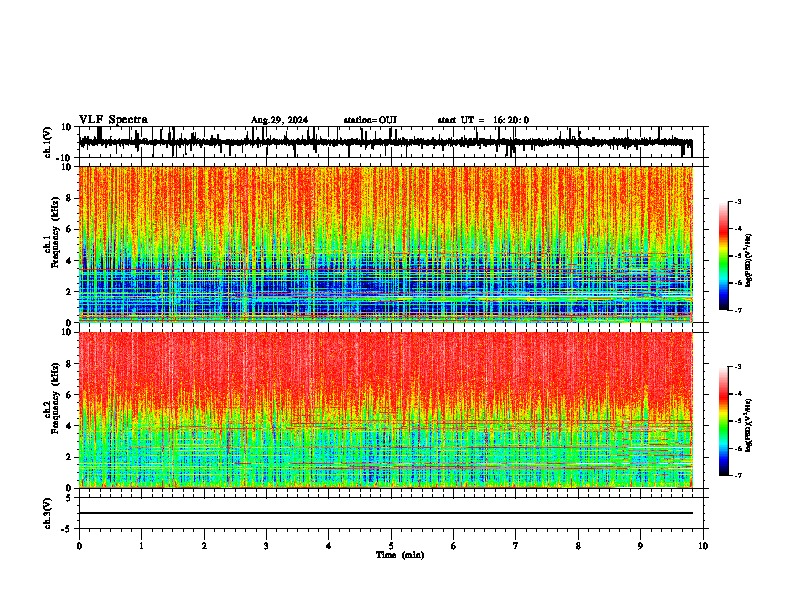792x612 pixels.
Task: Click the 'start UT = 16:20:0' label
Action: (x=483, y=120)
